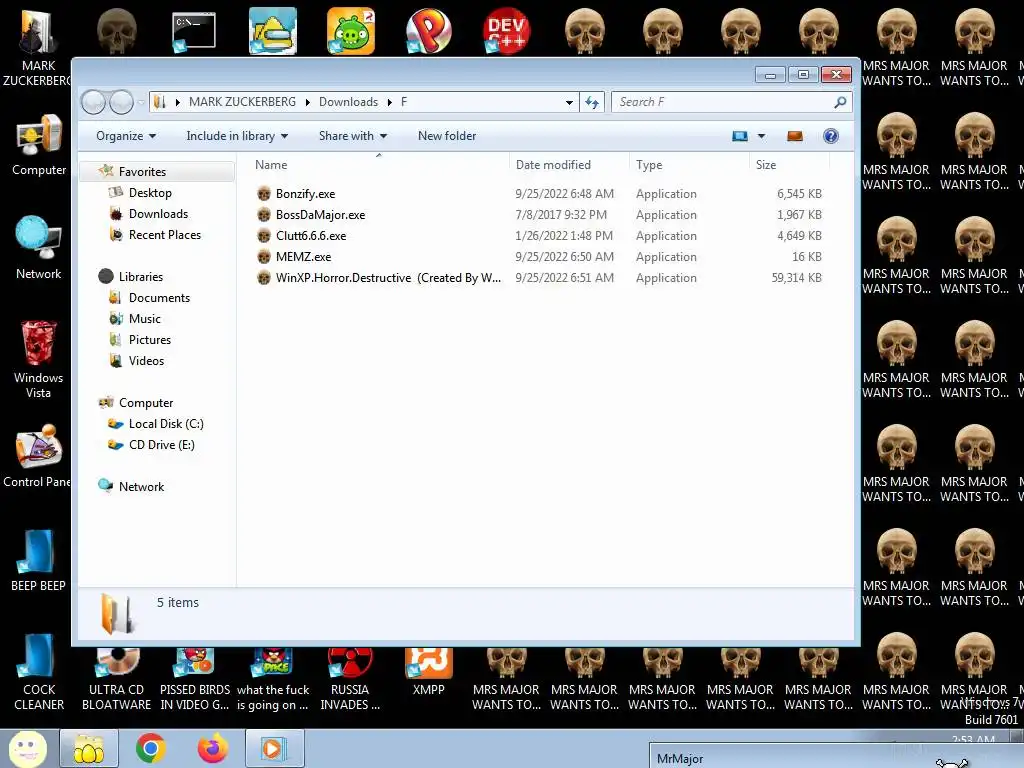Image resolution: width=1024 pixels, height=768 pixels.
Task: Select BossDaMajor.exe file icon
Action: [x=264, y=215]
